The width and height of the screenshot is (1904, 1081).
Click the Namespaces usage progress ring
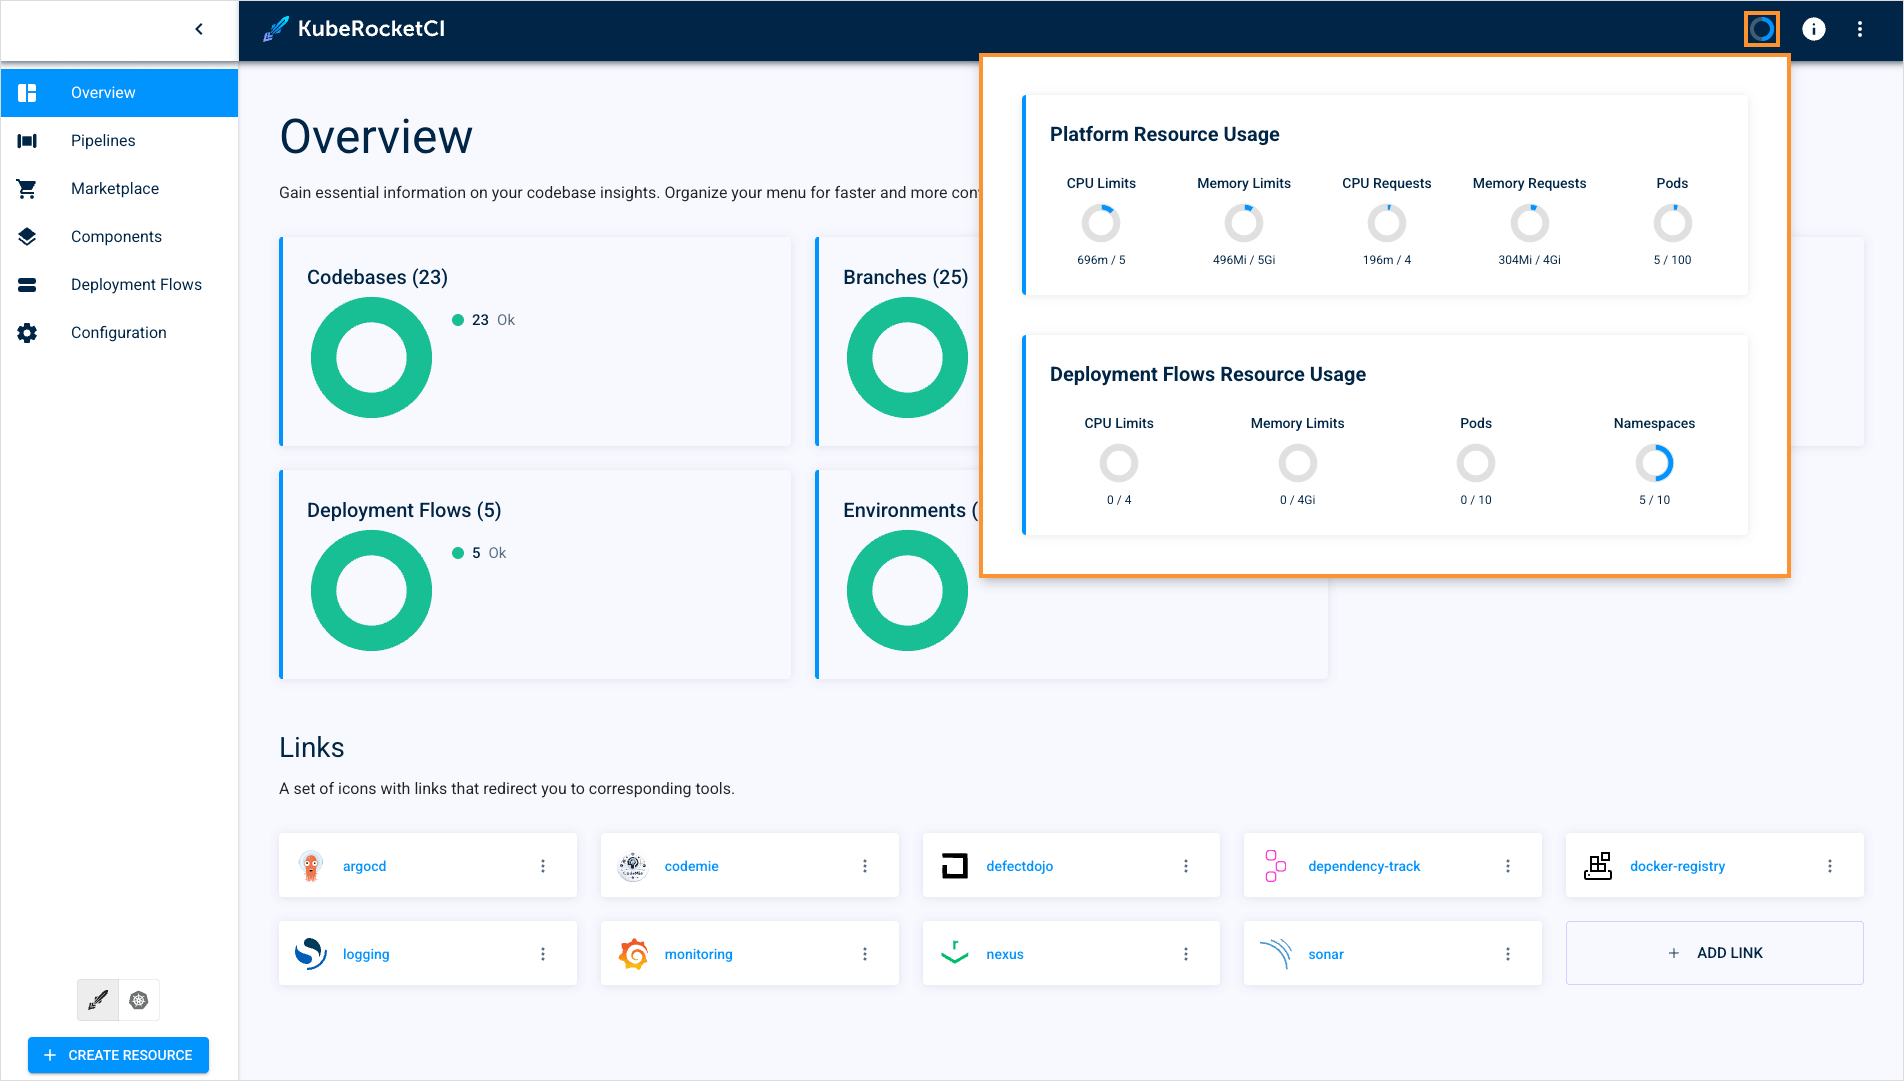(x=1654, y=463)
